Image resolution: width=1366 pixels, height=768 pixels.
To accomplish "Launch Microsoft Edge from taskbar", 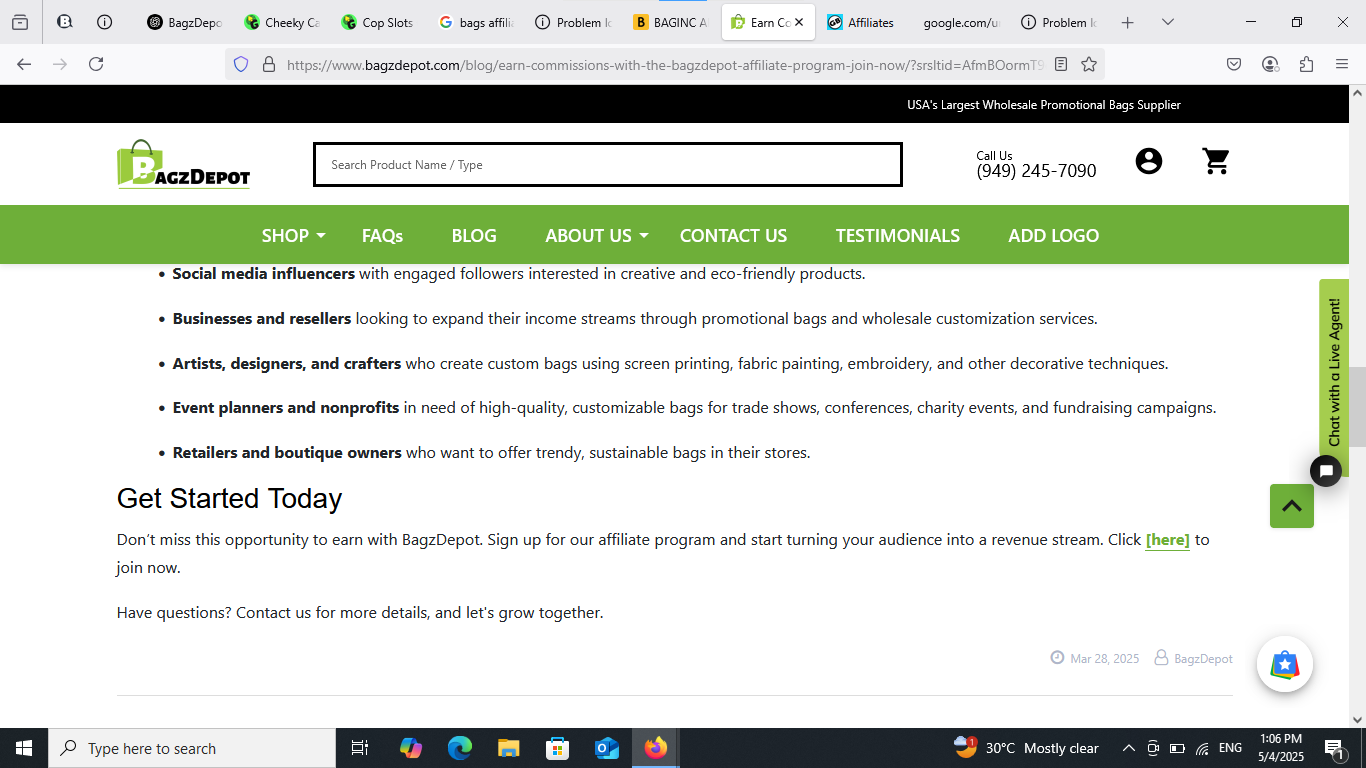I will [x=460, y=748].
